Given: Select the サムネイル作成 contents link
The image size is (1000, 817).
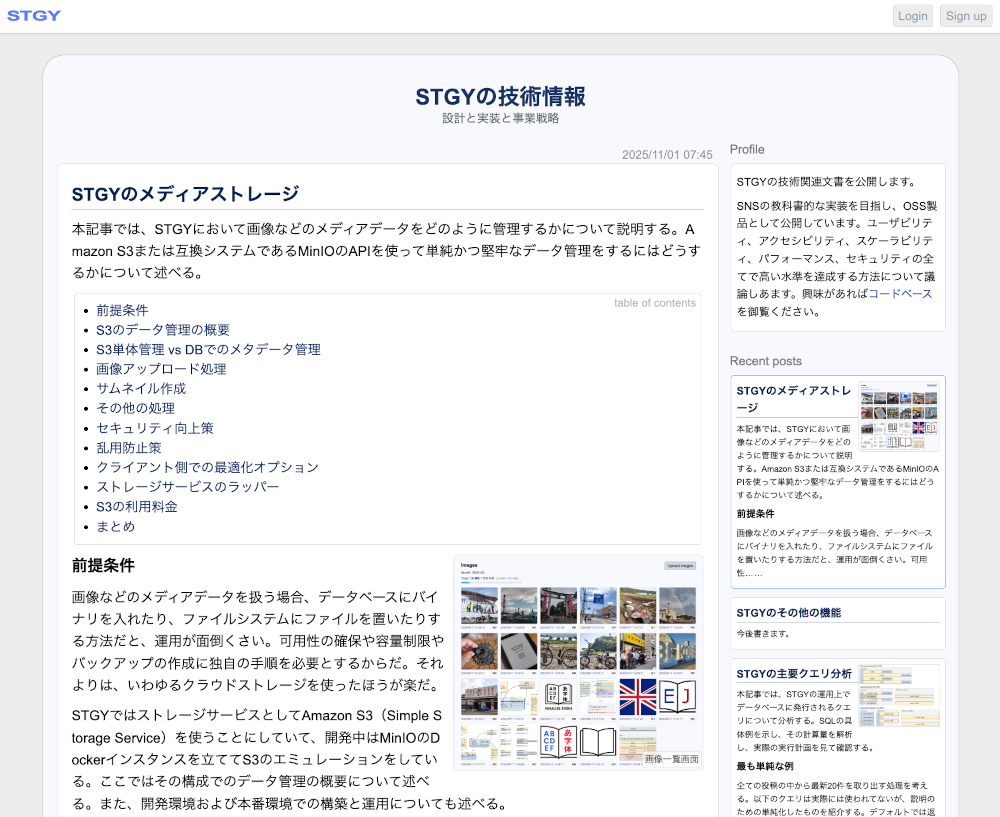Looking at the screenshot, I should [x=141, y=388].
